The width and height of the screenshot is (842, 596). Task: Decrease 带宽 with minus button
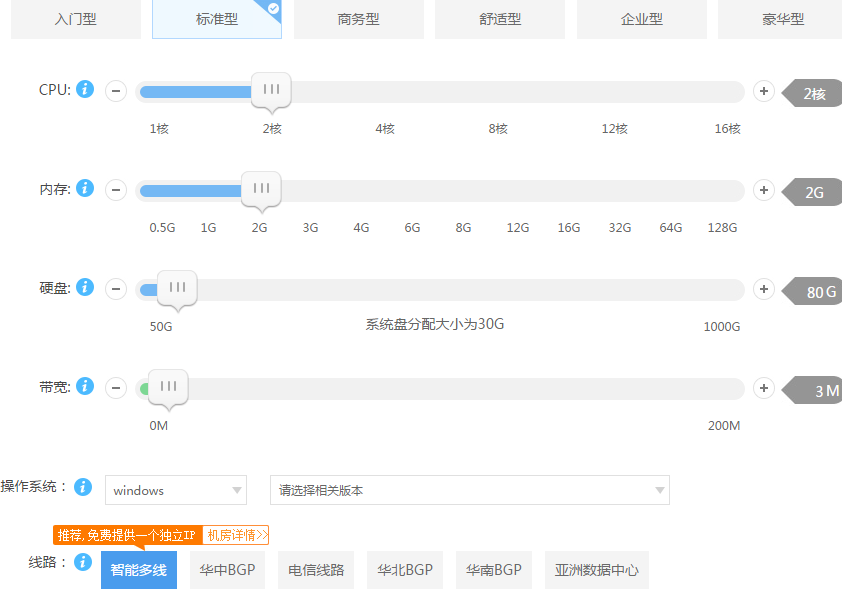pyautogui.click(x=116, y=388)
